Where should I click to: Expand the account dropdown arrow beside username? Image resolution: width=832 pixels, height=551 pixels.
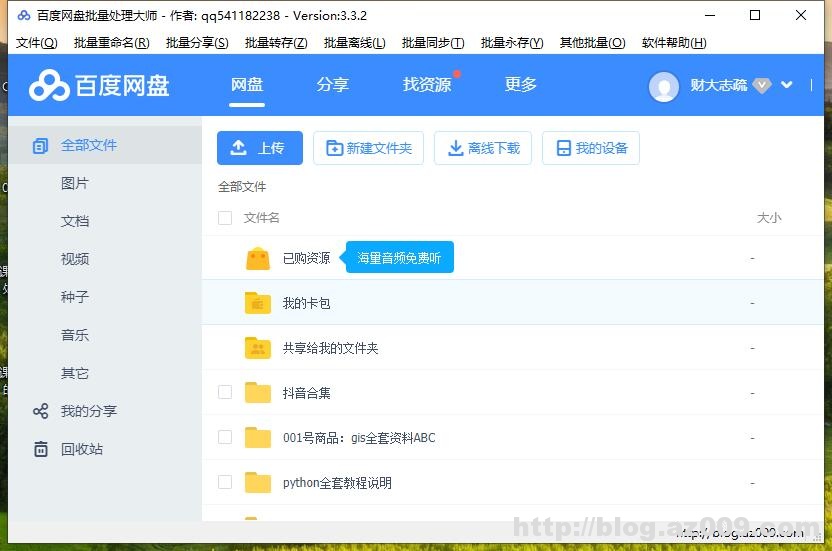click(787, 85)
